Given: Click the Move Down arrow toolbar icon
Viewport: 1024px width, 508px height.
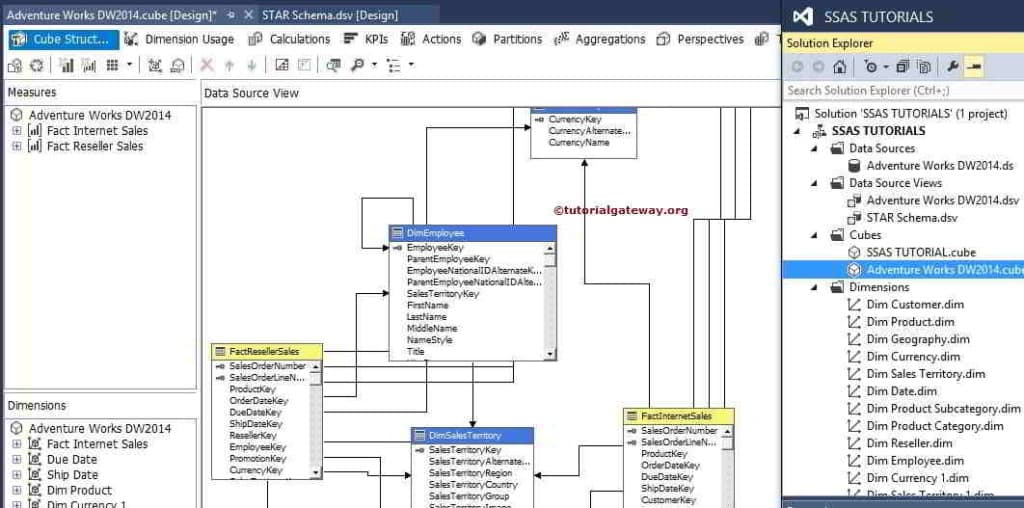Looking at the screenshot, I should [251, 65].
